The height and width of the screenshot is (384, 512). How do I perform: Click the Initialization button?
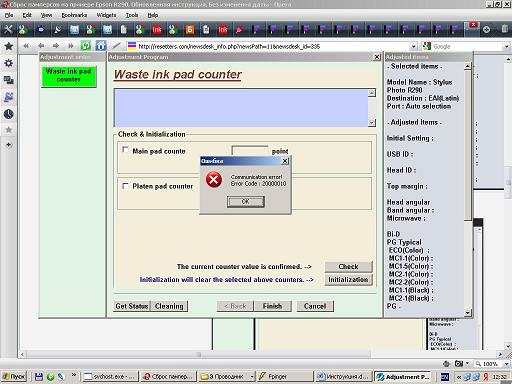[348, 280]
